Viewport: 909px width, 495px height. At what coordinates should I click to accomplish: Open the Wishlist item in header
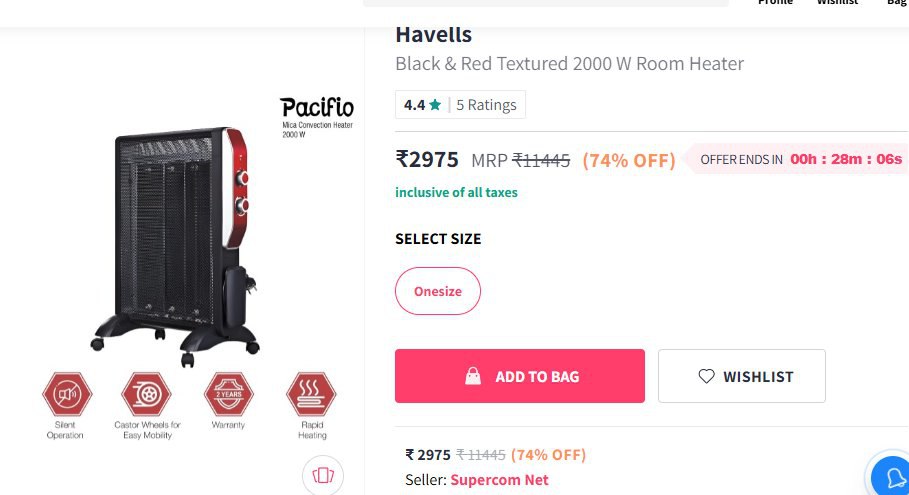pyautogui.click(x=837, y=2)
